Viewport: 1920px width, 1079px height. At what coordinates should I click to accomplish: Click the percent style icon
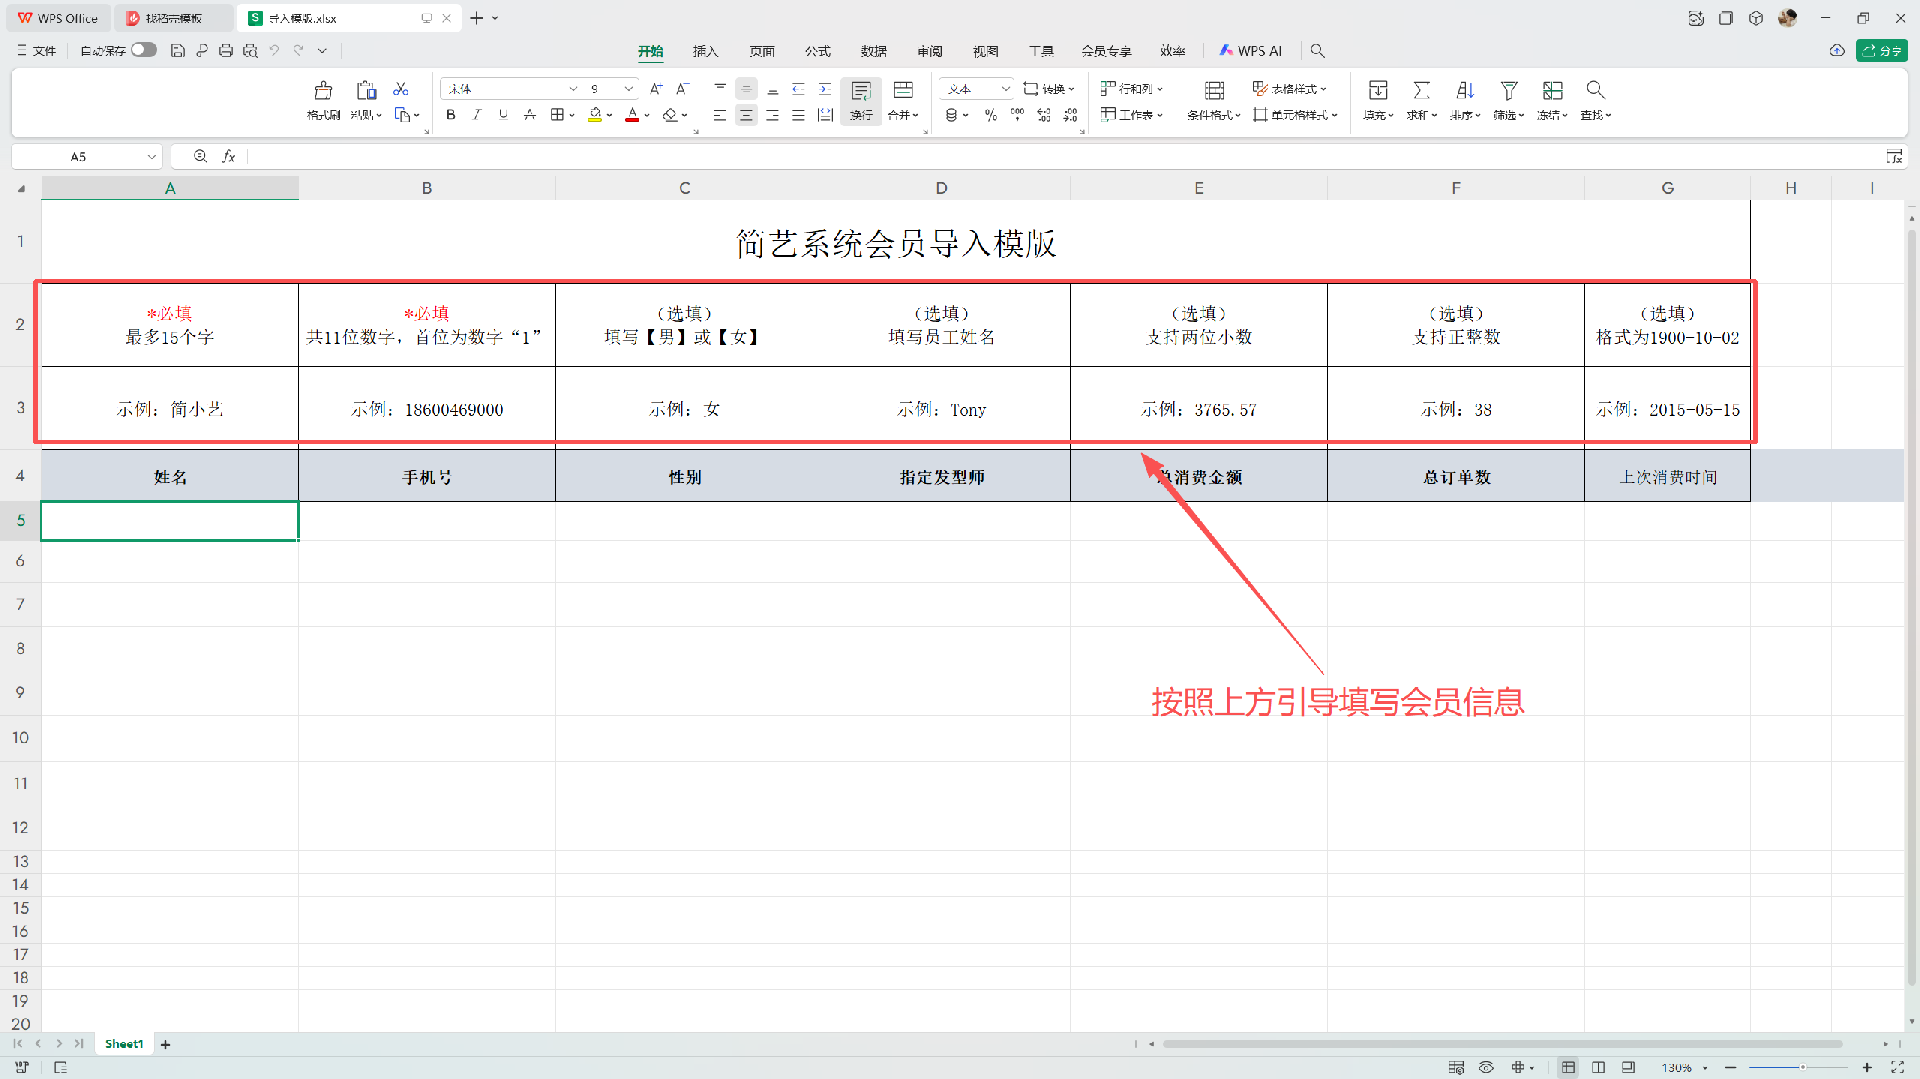[990, 116]
